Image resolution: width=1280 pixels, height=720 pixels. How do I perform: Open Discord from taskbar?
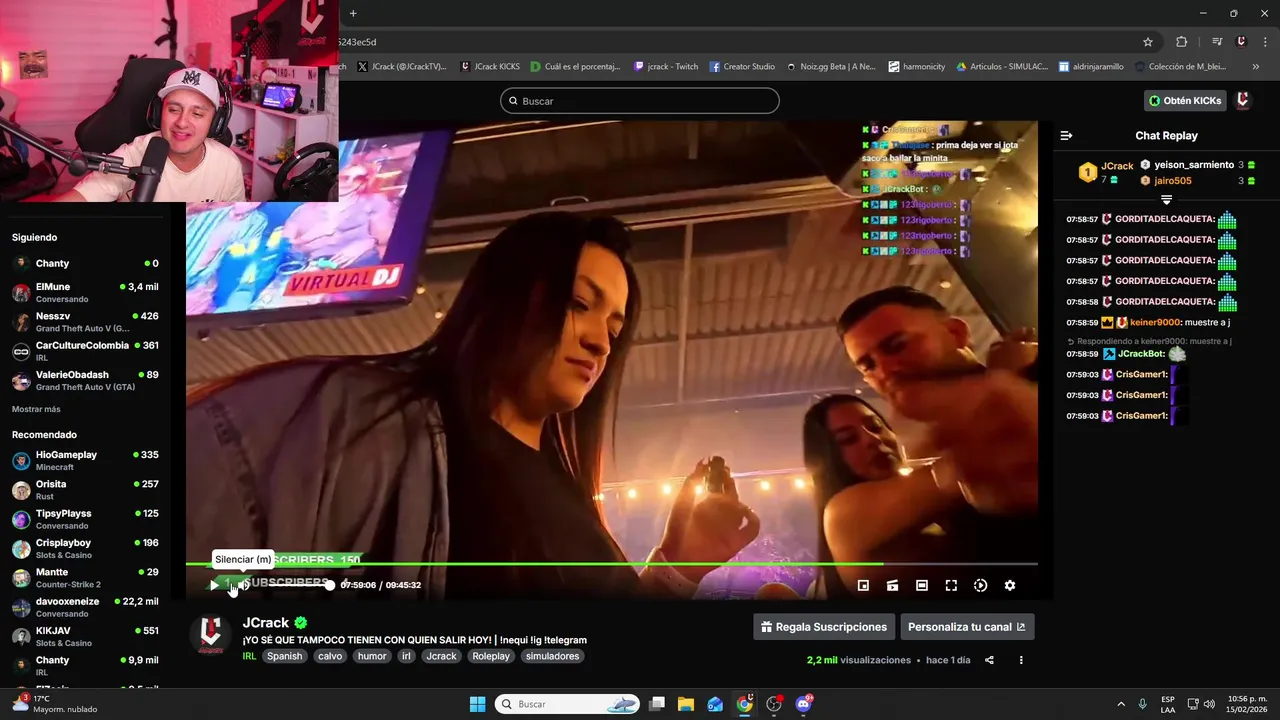click(x=803, y=704)
